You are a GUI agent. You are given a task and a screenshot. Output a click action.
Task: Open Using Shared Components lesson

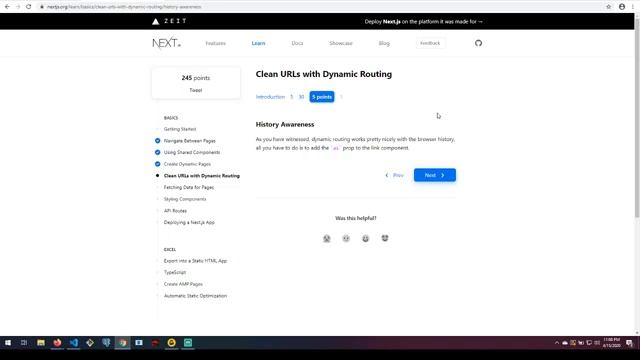click(192, 152)
